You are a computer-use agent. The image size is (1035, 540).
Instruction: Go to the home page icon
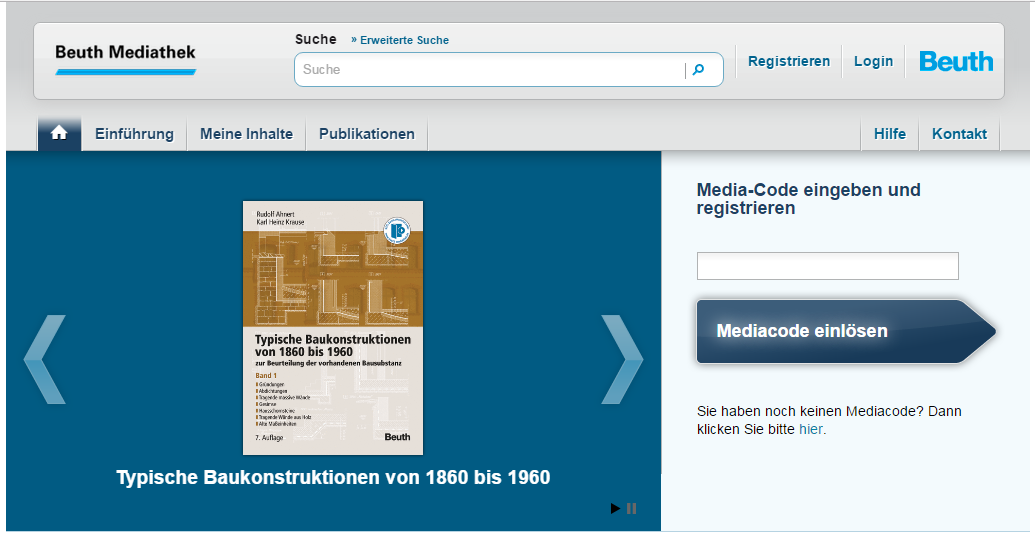click(x=59, y=133)
